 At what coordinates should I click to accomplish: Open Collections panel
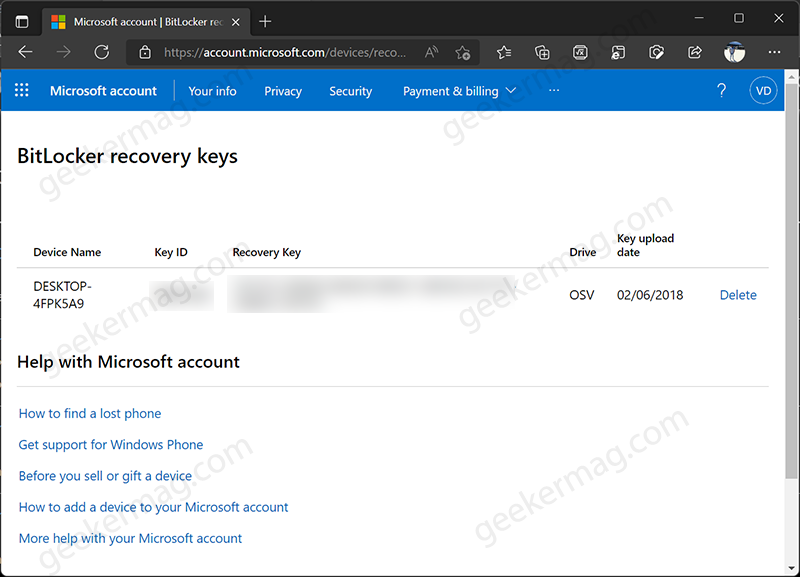coord(542,52)
